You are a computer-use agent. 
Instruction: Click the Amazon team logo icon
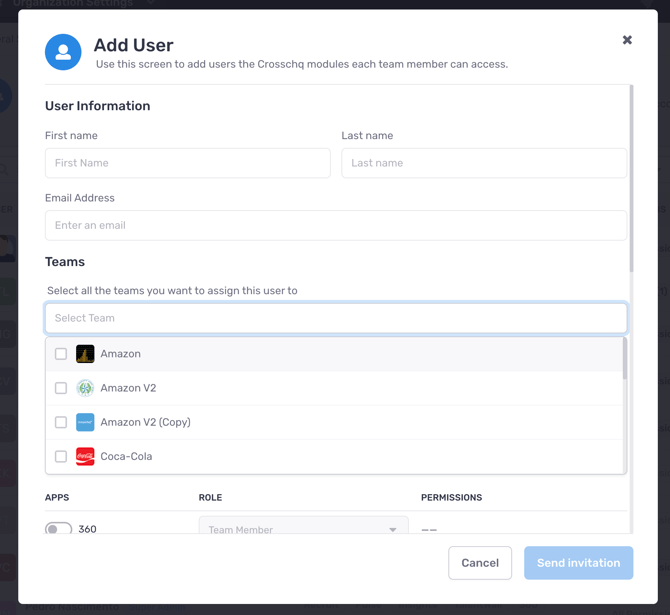(85, 354)
